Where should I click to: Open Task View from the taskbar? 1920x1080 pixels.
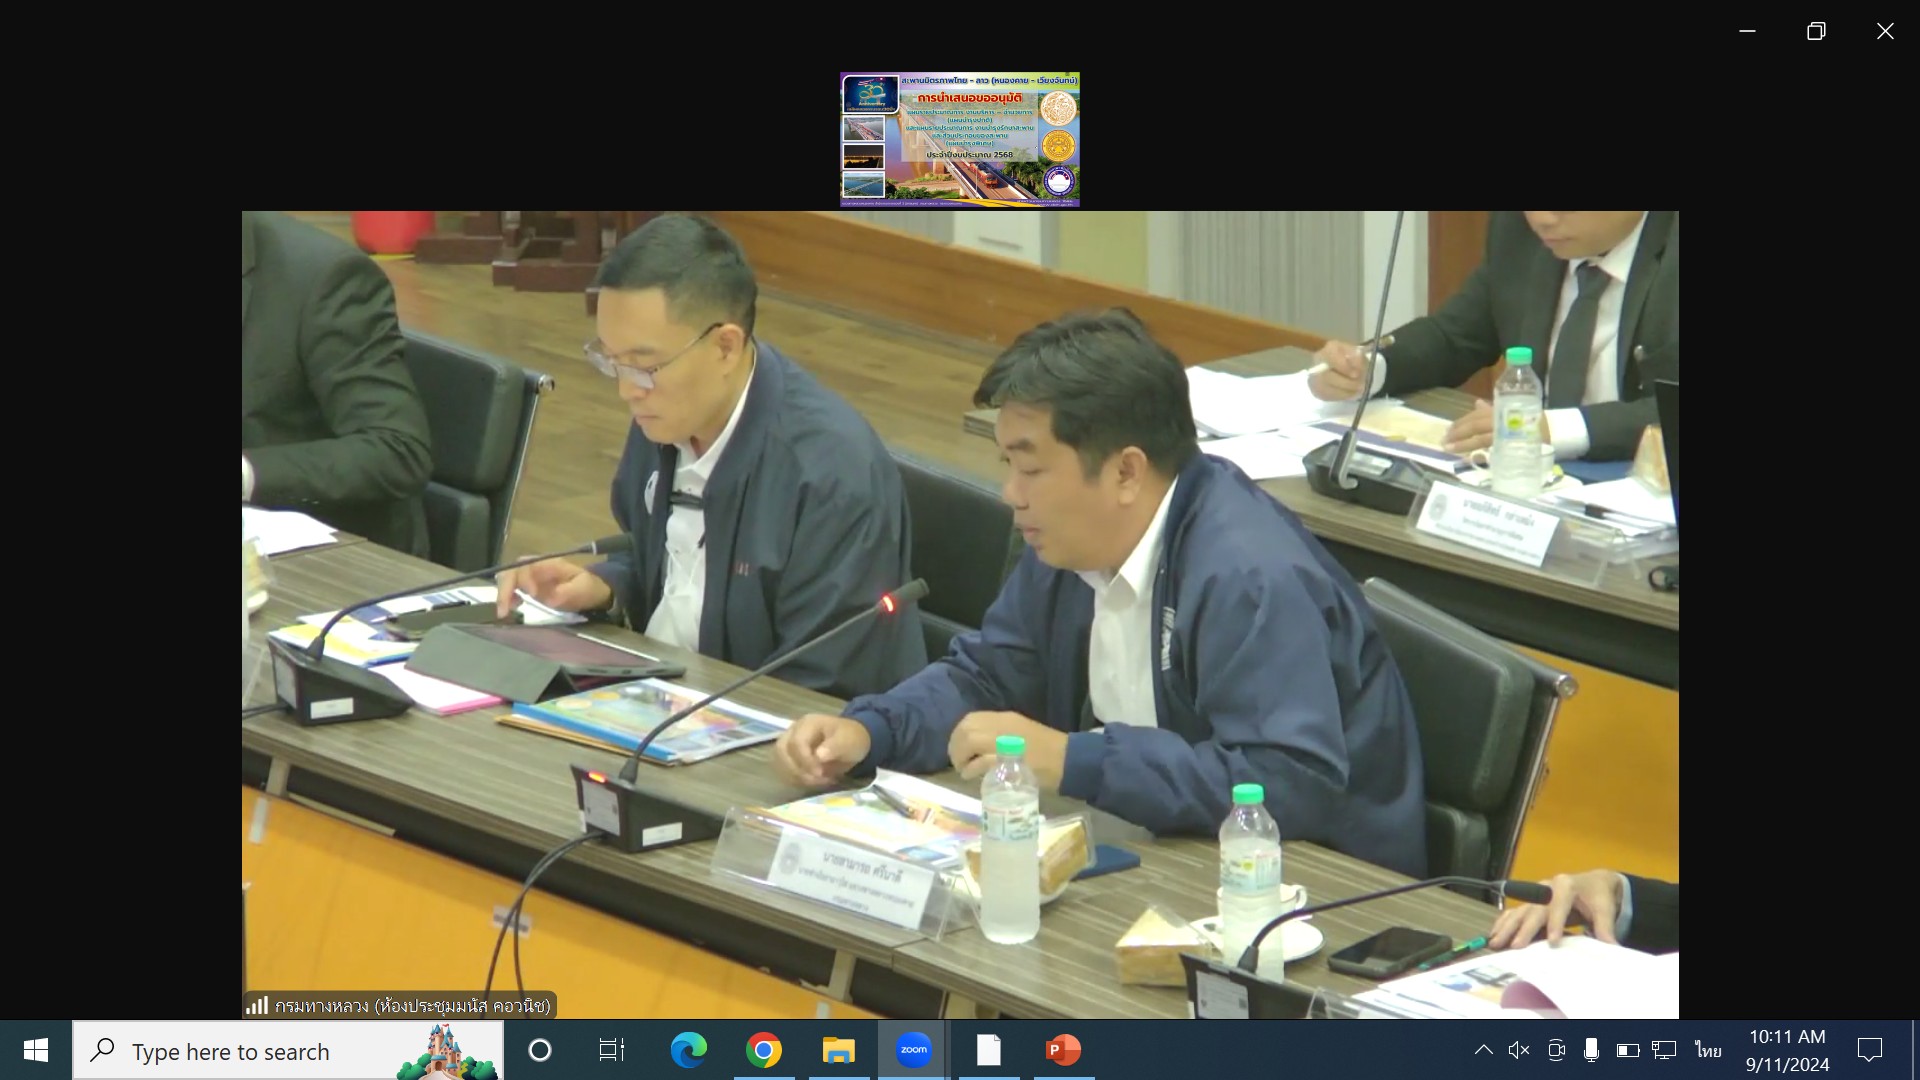pos(611,1050)
